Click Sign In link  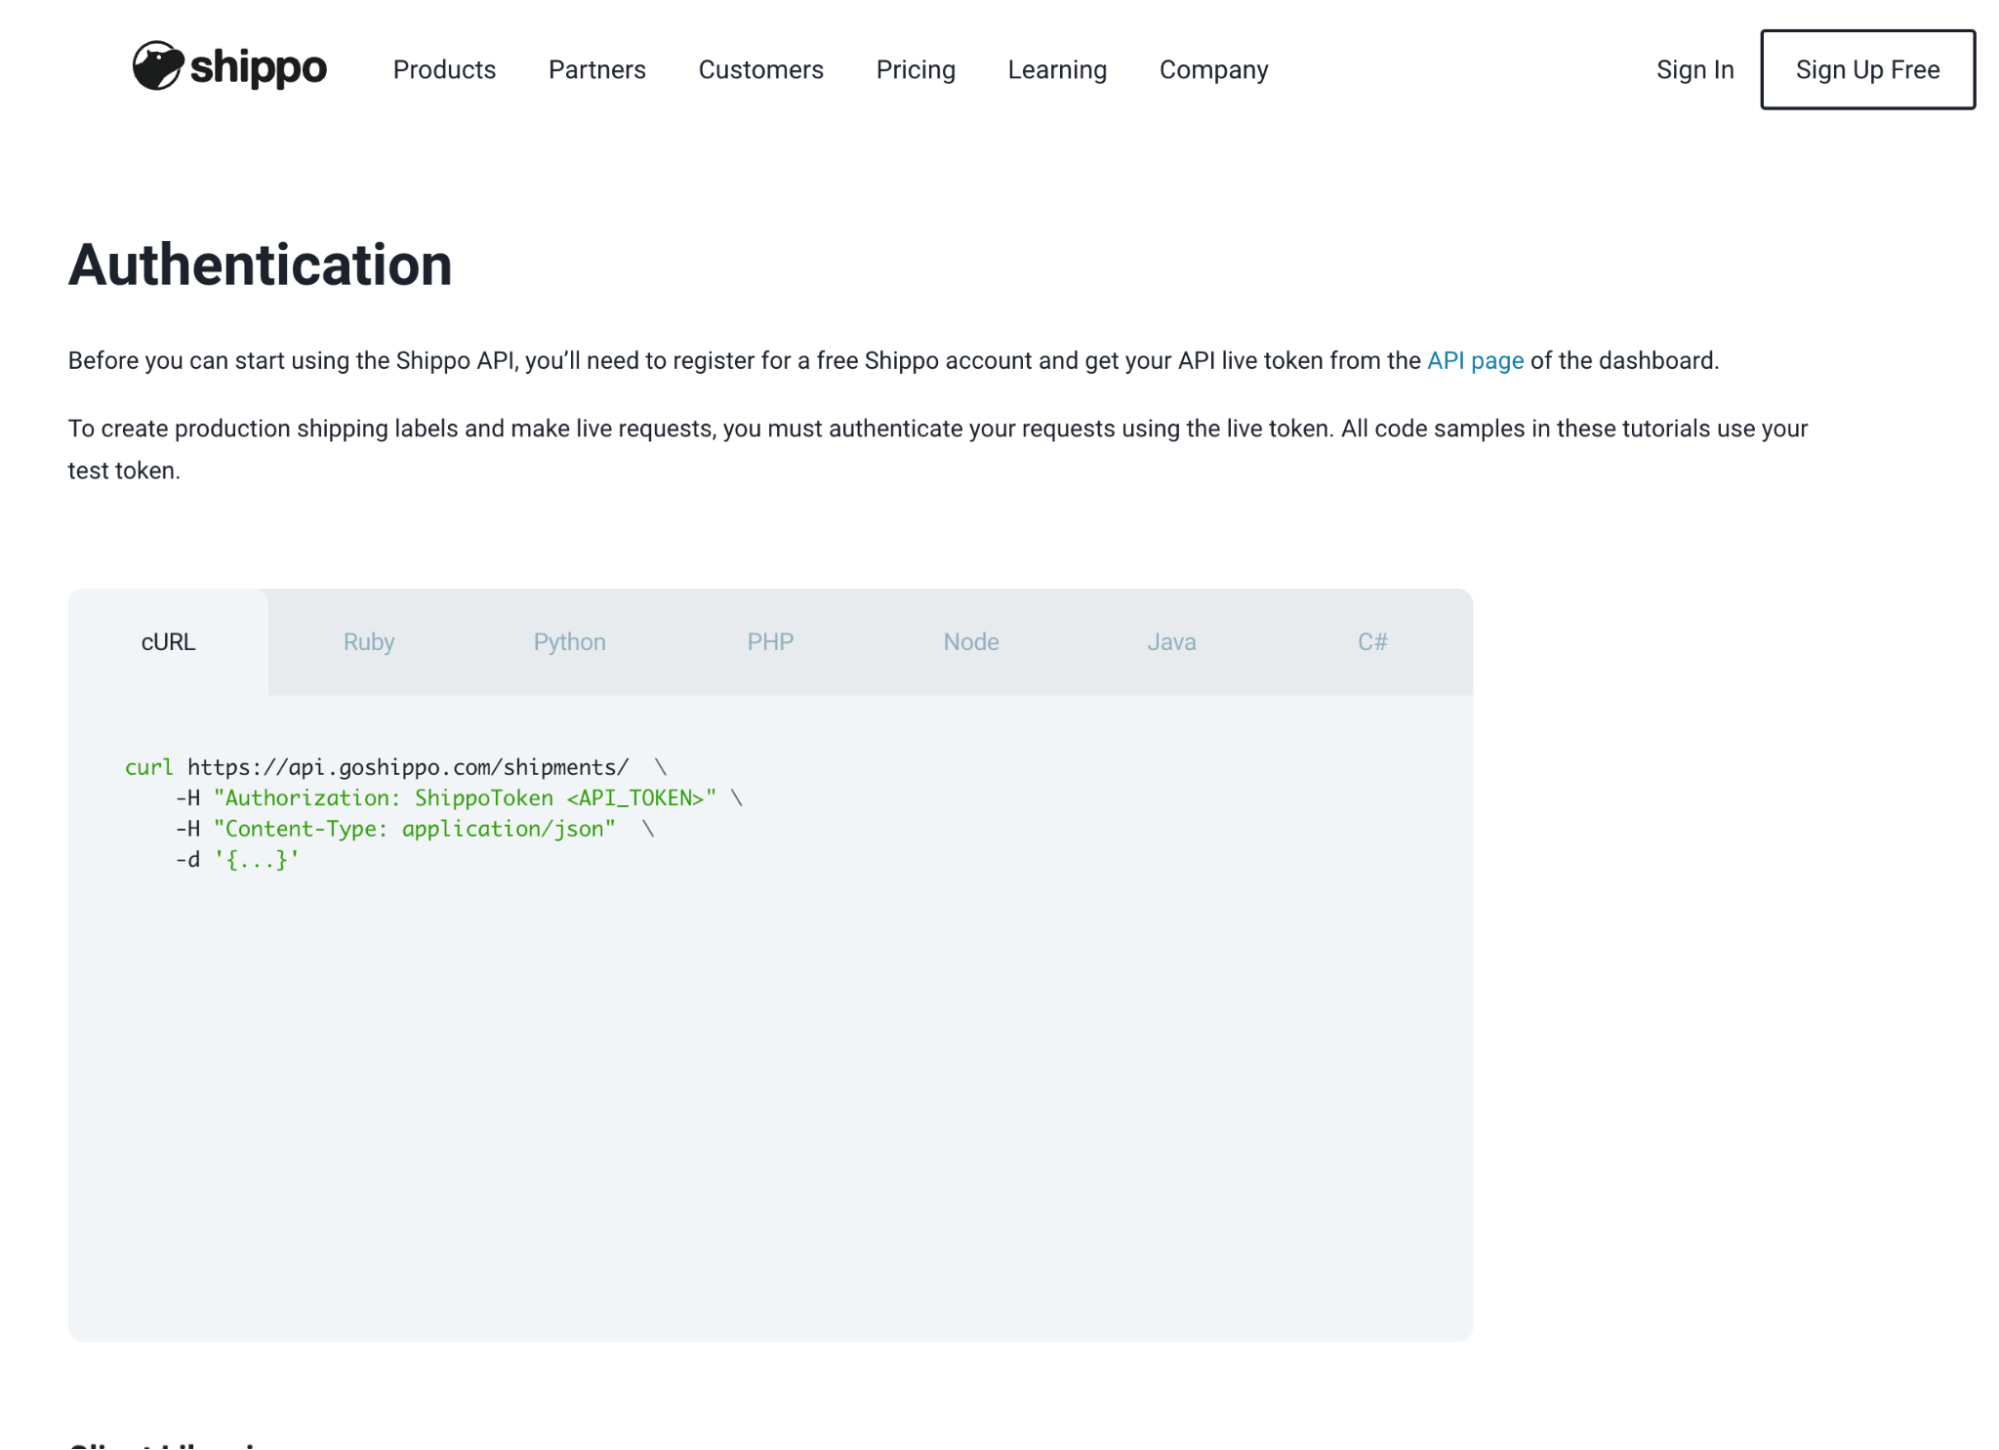pos(1694,70)
